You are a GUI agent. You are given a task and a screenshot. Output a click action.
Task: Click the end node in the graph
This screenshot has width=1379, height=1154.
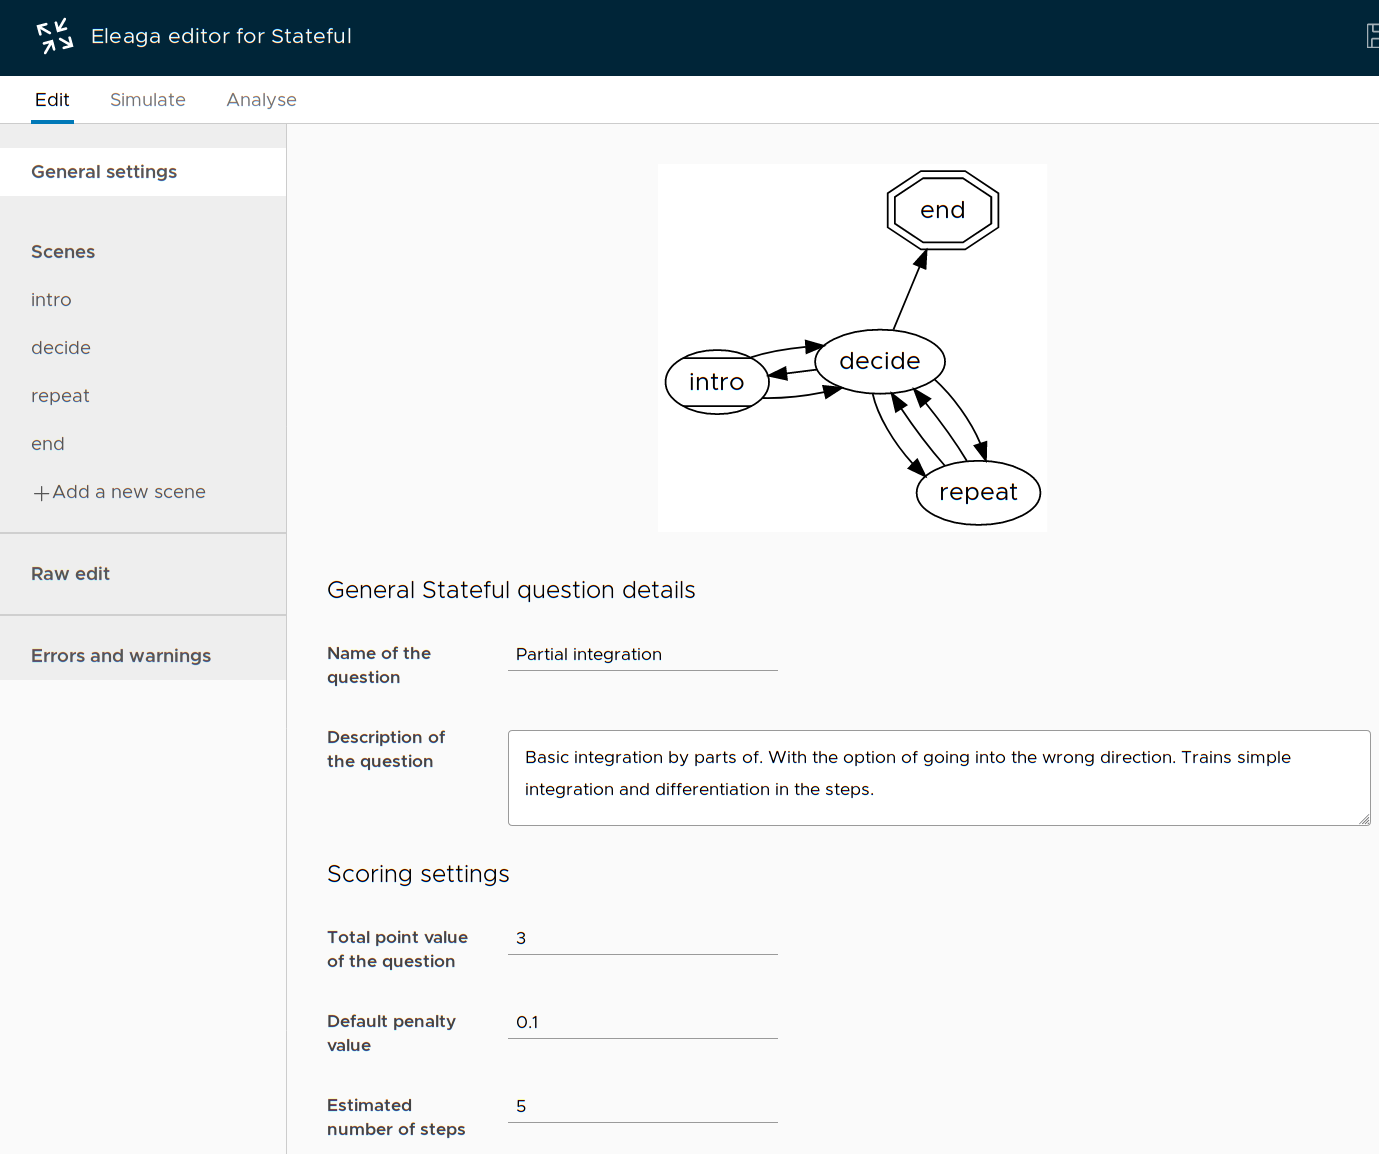tap(942, 210)
